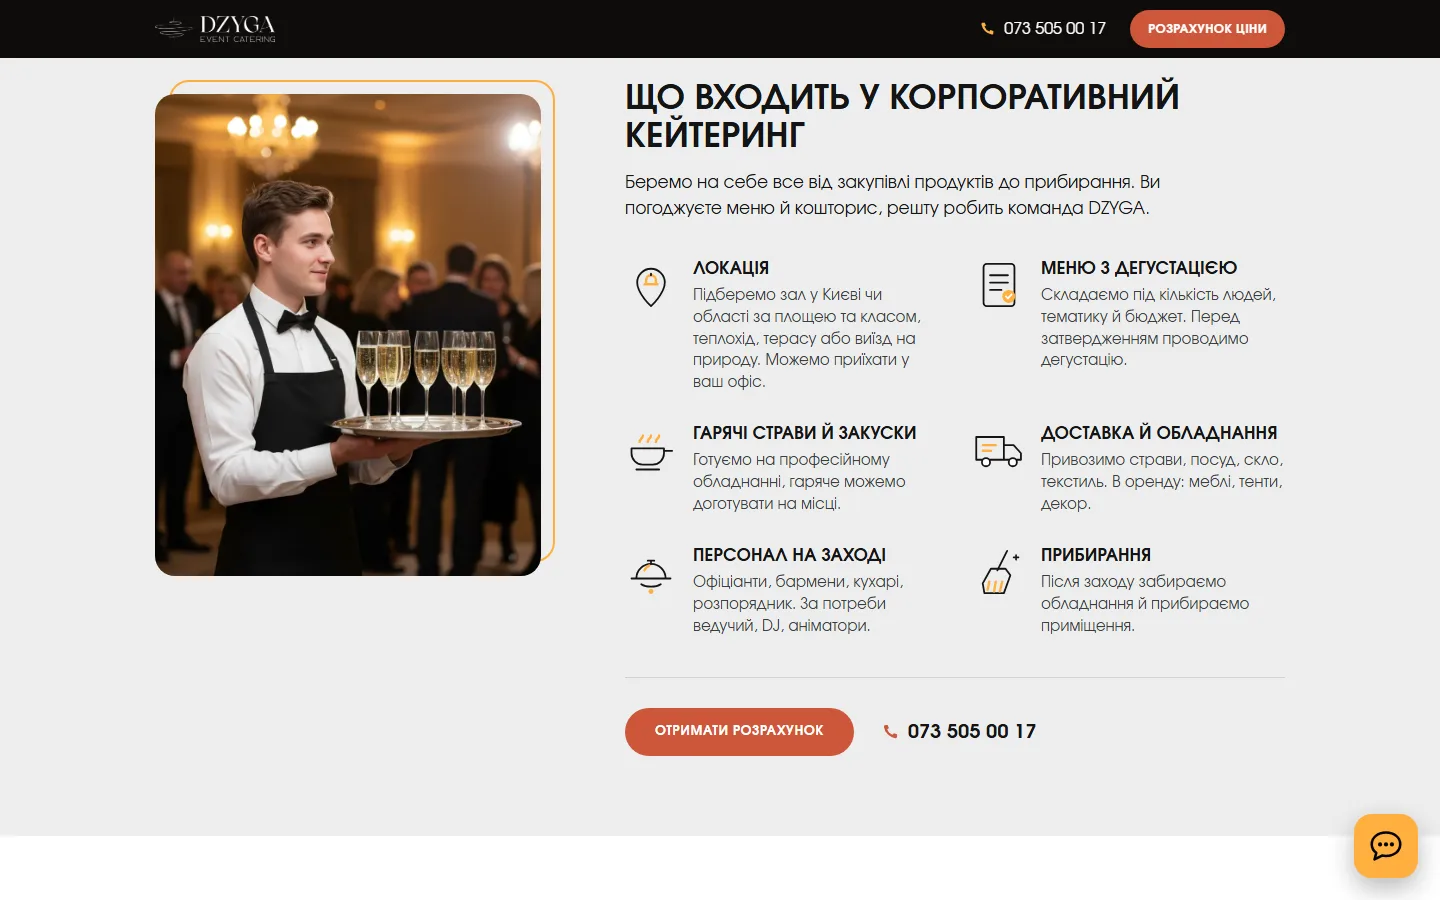Click the Отримати розрахунок button
Screen dimensions: 1440x900
tap(739, 731)
